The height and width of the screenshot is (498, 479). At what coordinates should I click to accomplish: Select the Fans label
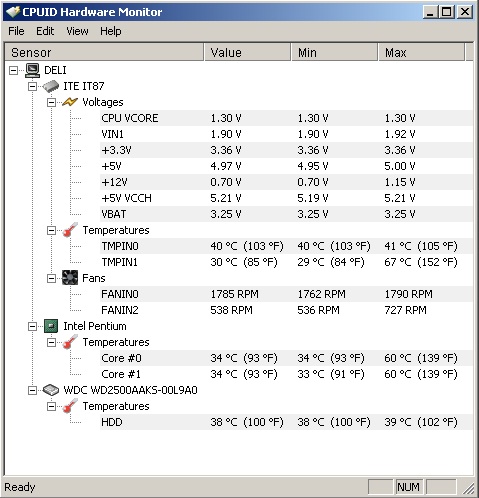click(x=94, y=278)
